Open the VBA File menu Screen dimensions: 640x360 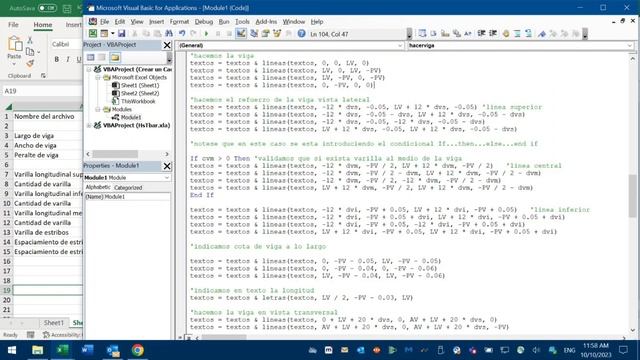(104, 22)
